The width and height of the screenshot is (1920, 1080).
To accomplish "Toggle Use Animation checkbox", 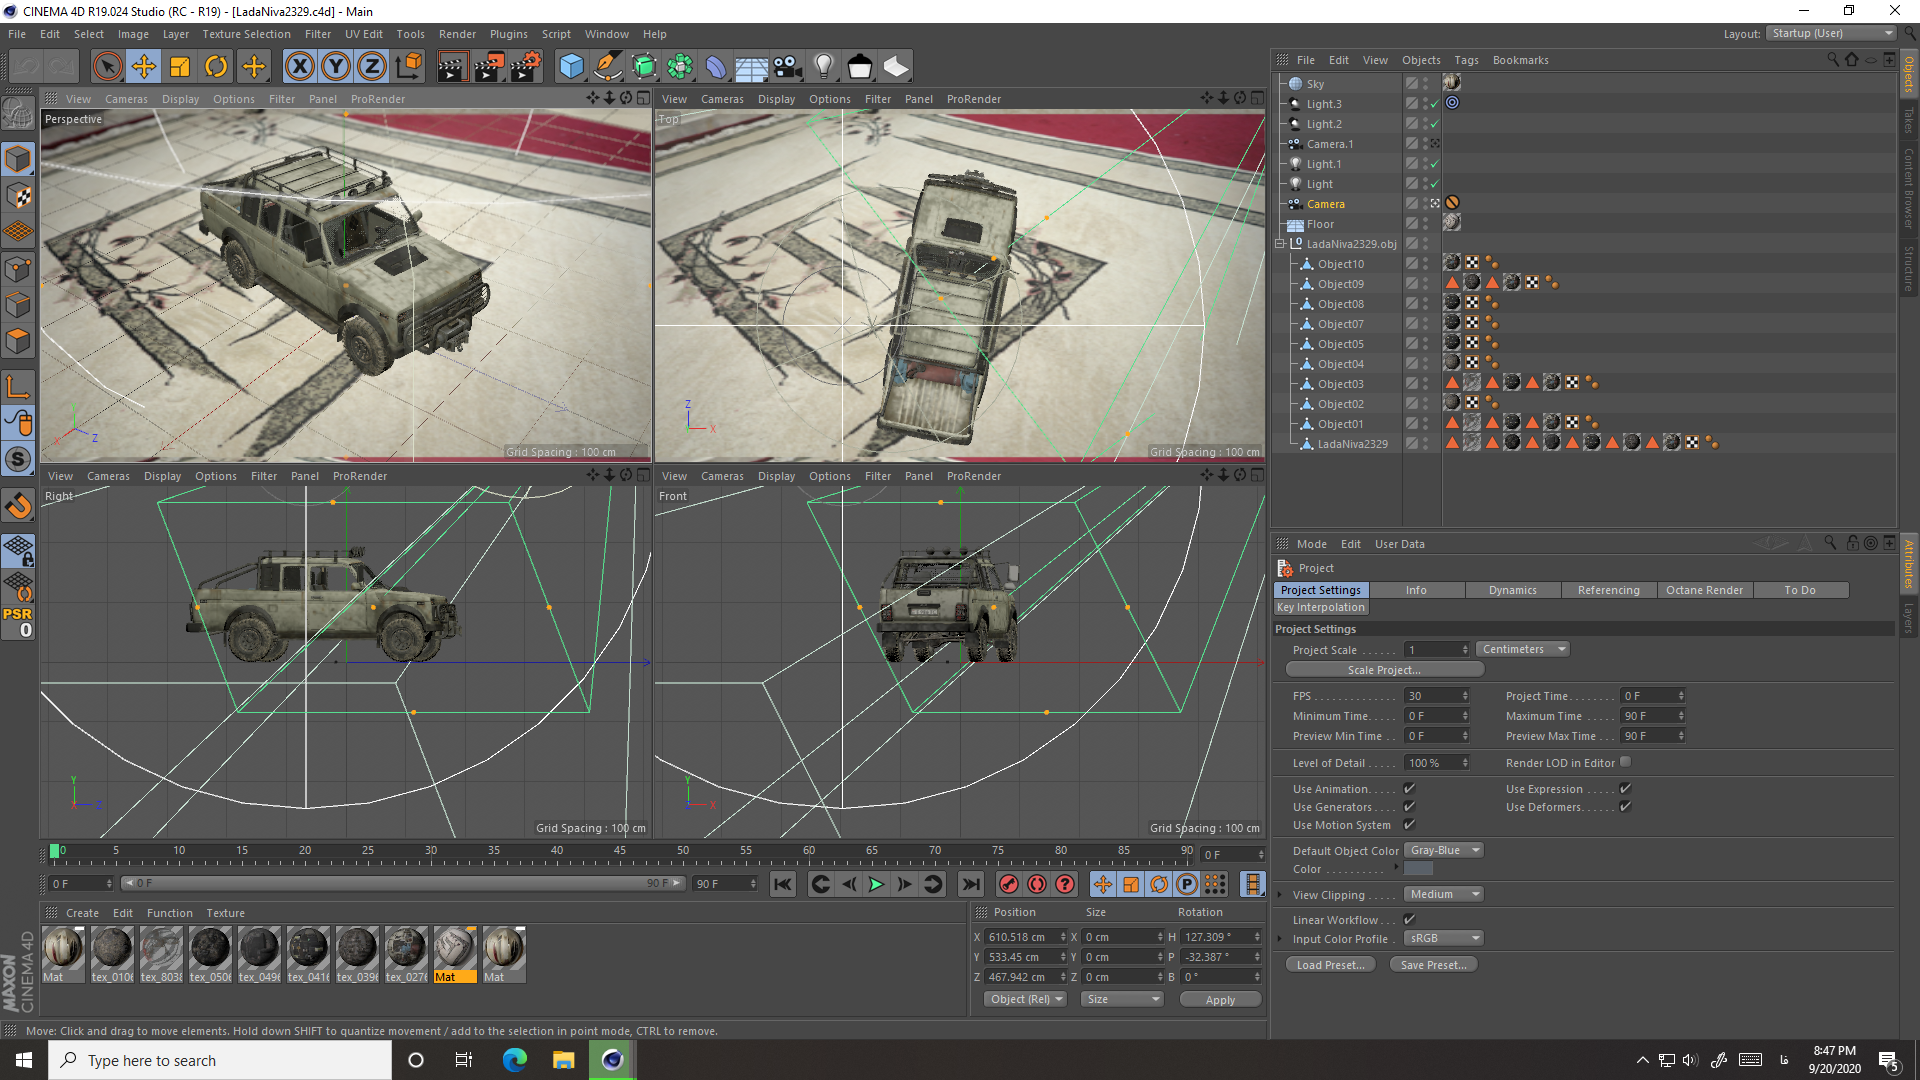I will [x=1410, y=789].
